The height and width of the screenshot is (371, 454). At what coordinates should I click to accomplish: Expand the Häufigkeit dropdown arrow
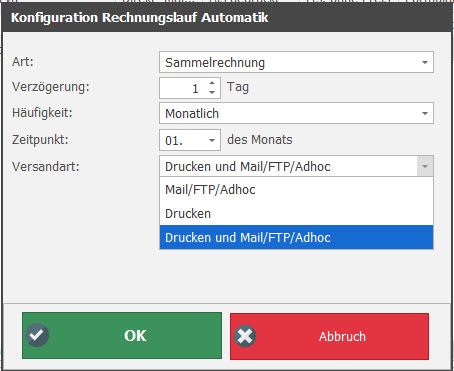425,113
